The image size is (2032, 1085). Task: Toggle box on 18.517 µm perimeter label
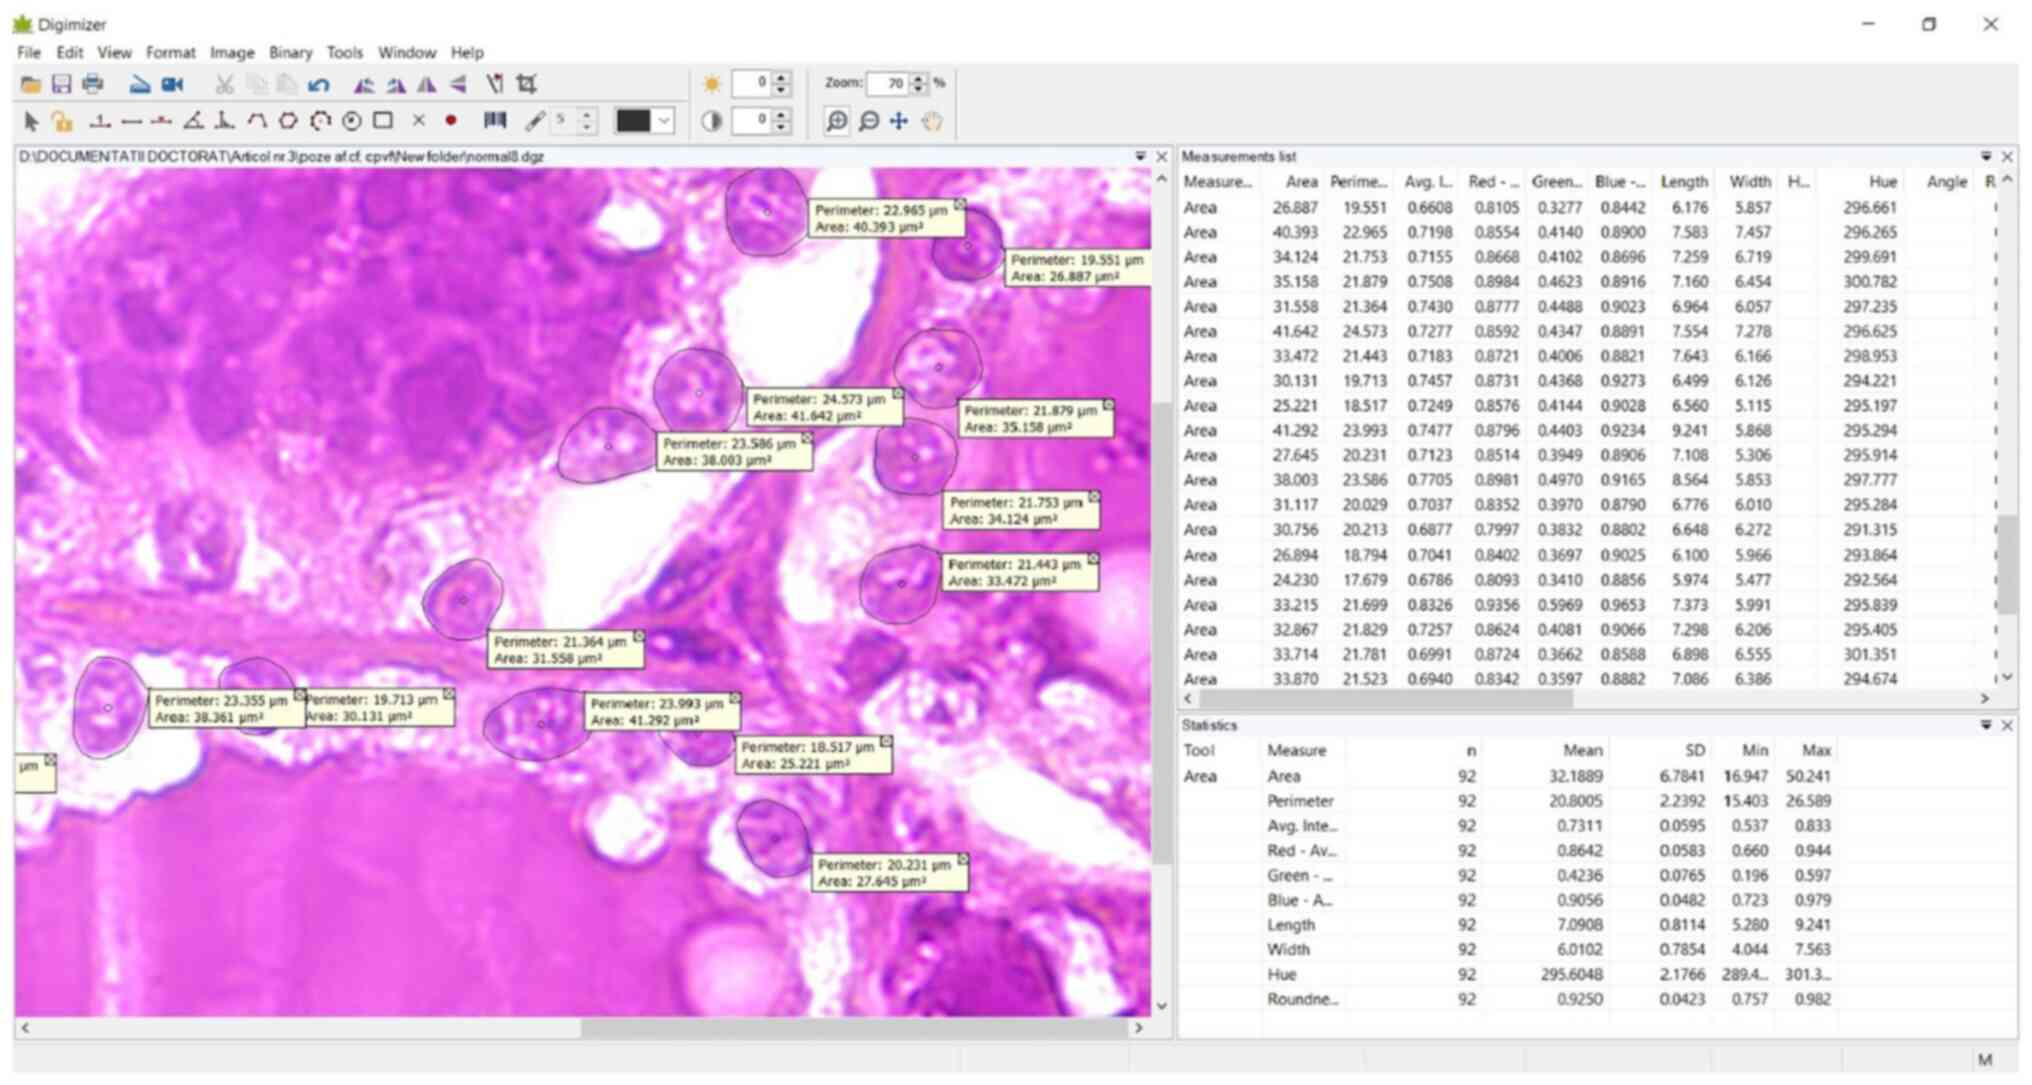click(886, 742)
